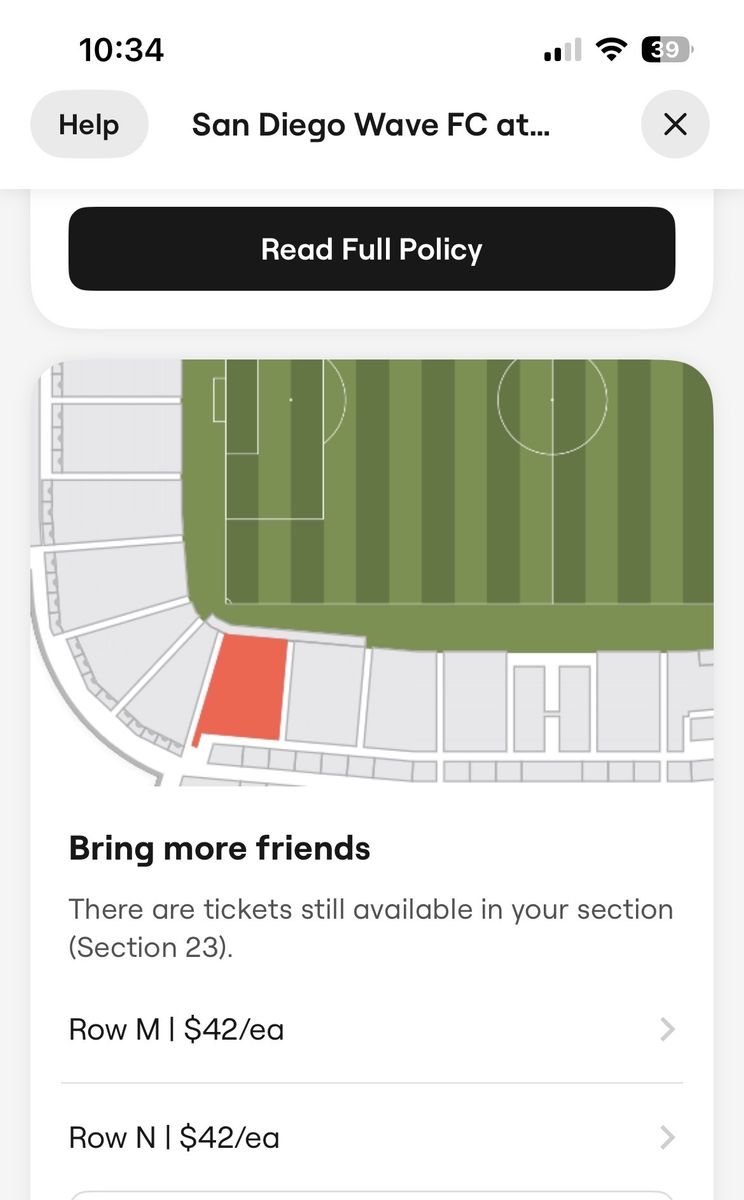The height and width of the screenshot is (1200, 744).
Task: Tap the Help button
Action: (x=89, y=125)
